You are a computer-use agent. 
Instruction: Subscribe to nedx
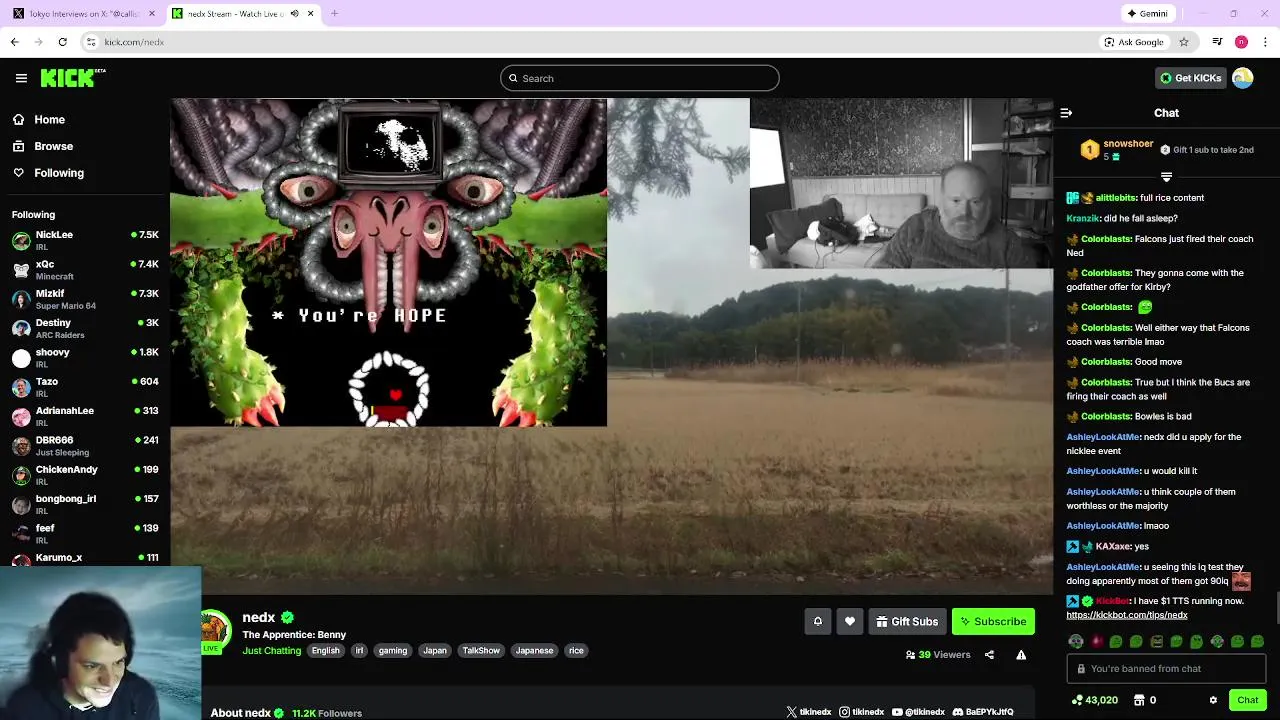click(x=993, y=622)
